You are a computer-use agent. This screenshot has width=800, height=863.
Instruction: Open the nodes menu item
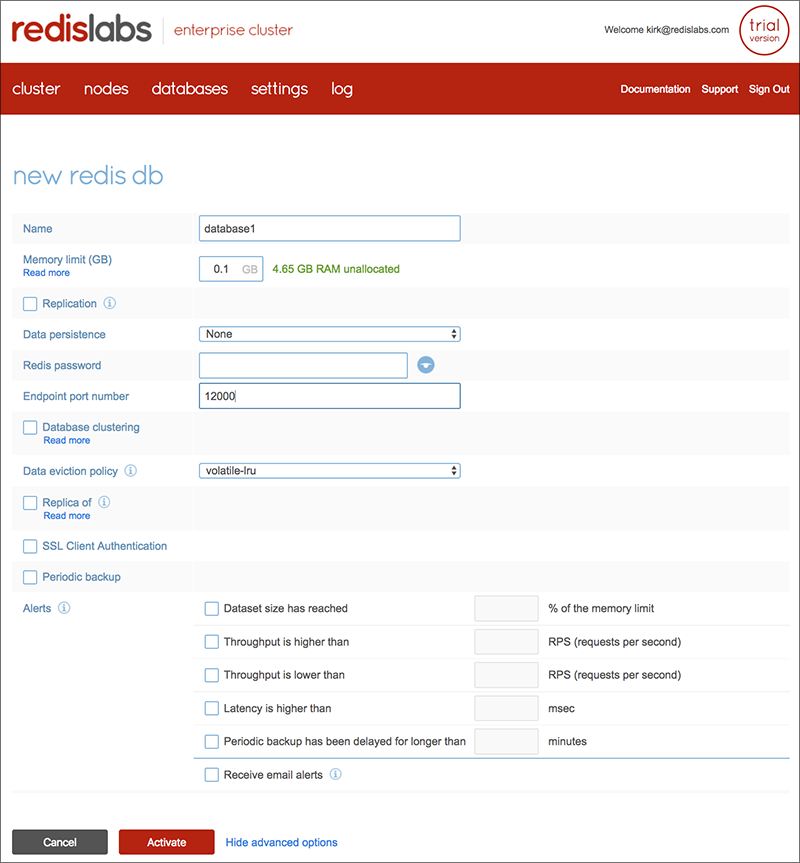pos(106,89)
